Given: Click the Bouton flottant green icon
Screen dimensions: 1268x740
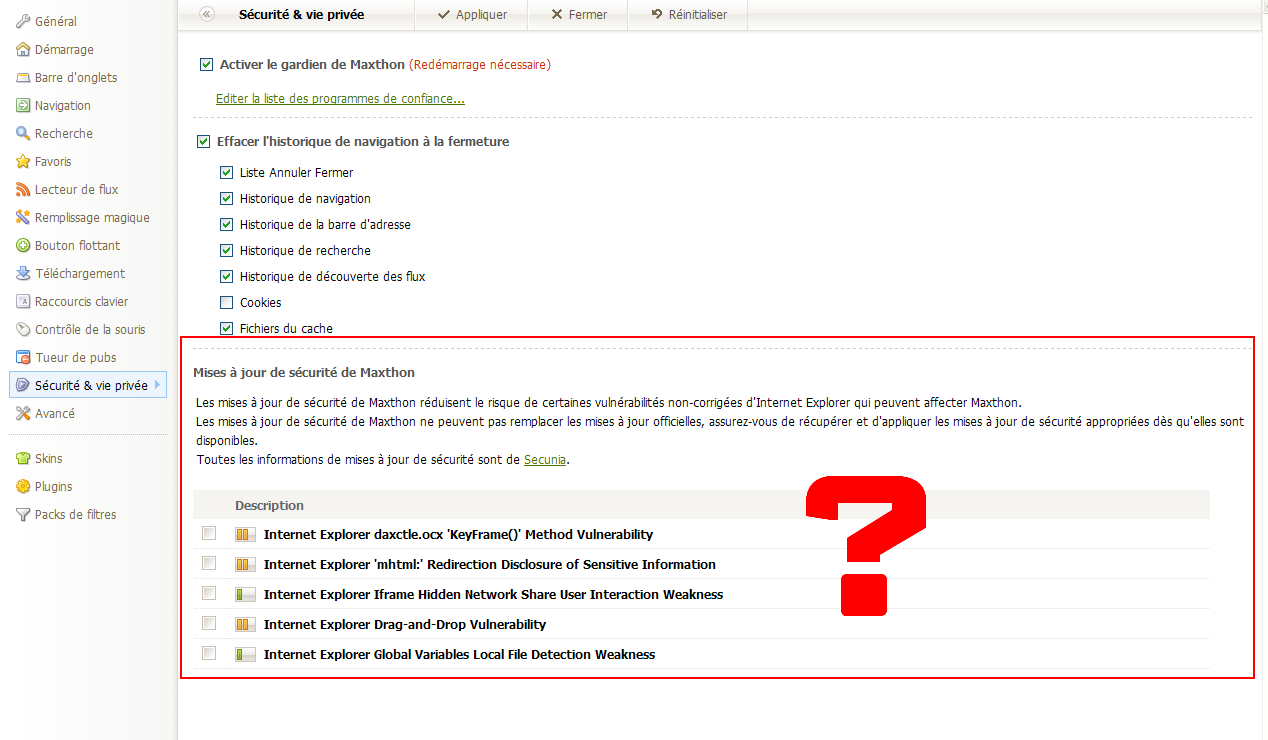Looking at the screenshot, I should click(x=23, y=246).
